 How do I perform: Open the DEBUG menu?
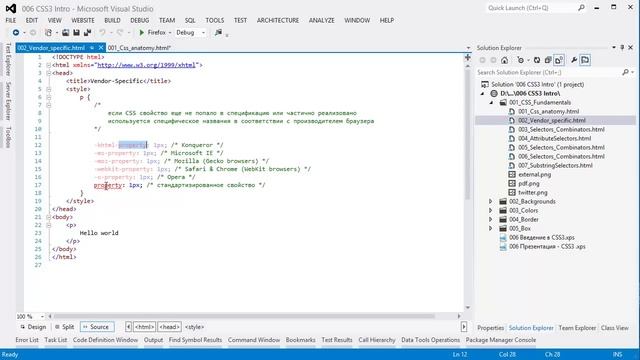140,20
